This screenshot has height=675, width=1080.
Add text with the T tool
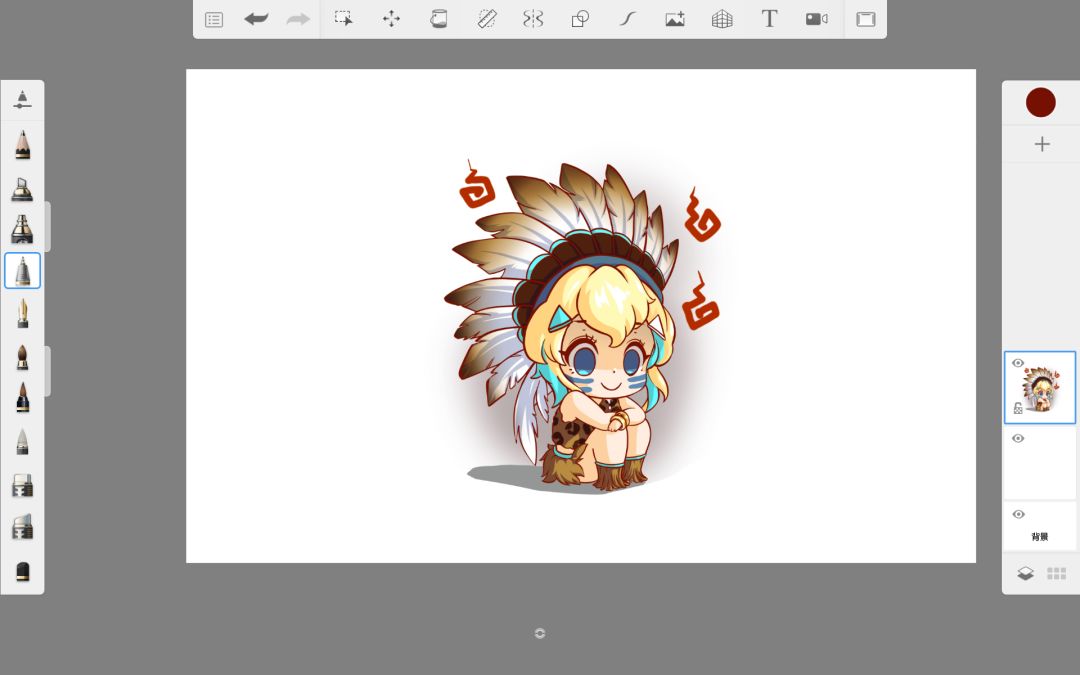coord(769,19)
